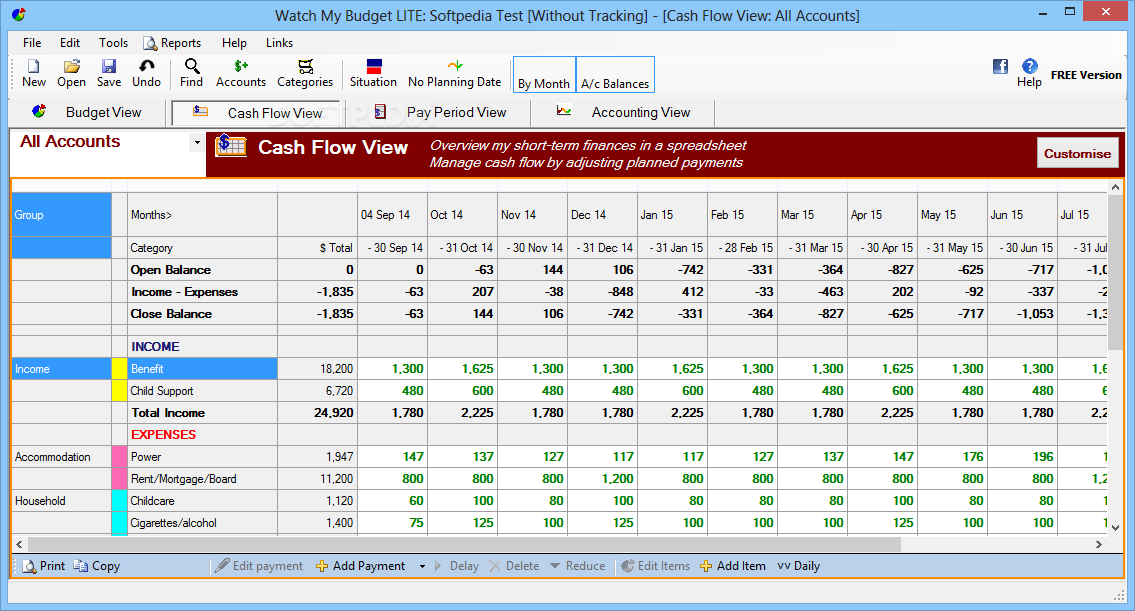Click the cyan swatch beside Childcare
Viewport: 1135px width, 611px height.
119,501
